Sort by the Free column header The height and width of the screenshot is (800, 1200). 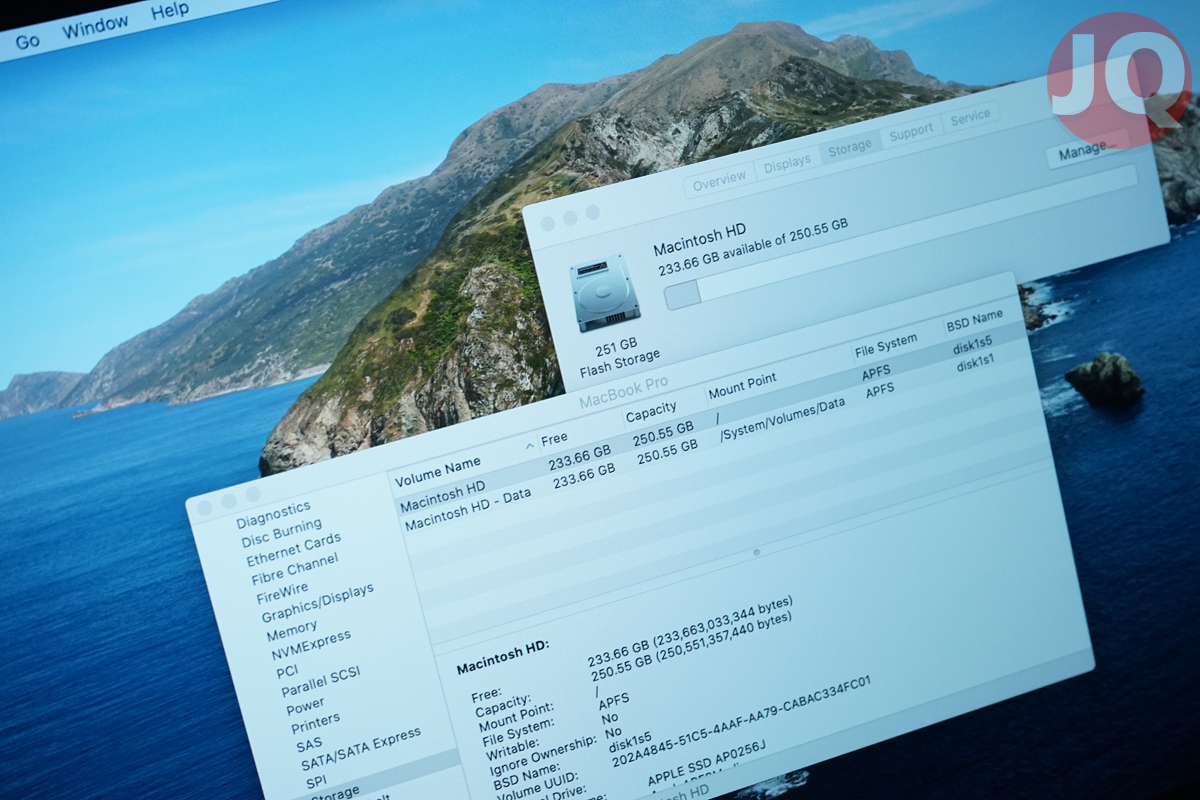(x=554, y=439)
